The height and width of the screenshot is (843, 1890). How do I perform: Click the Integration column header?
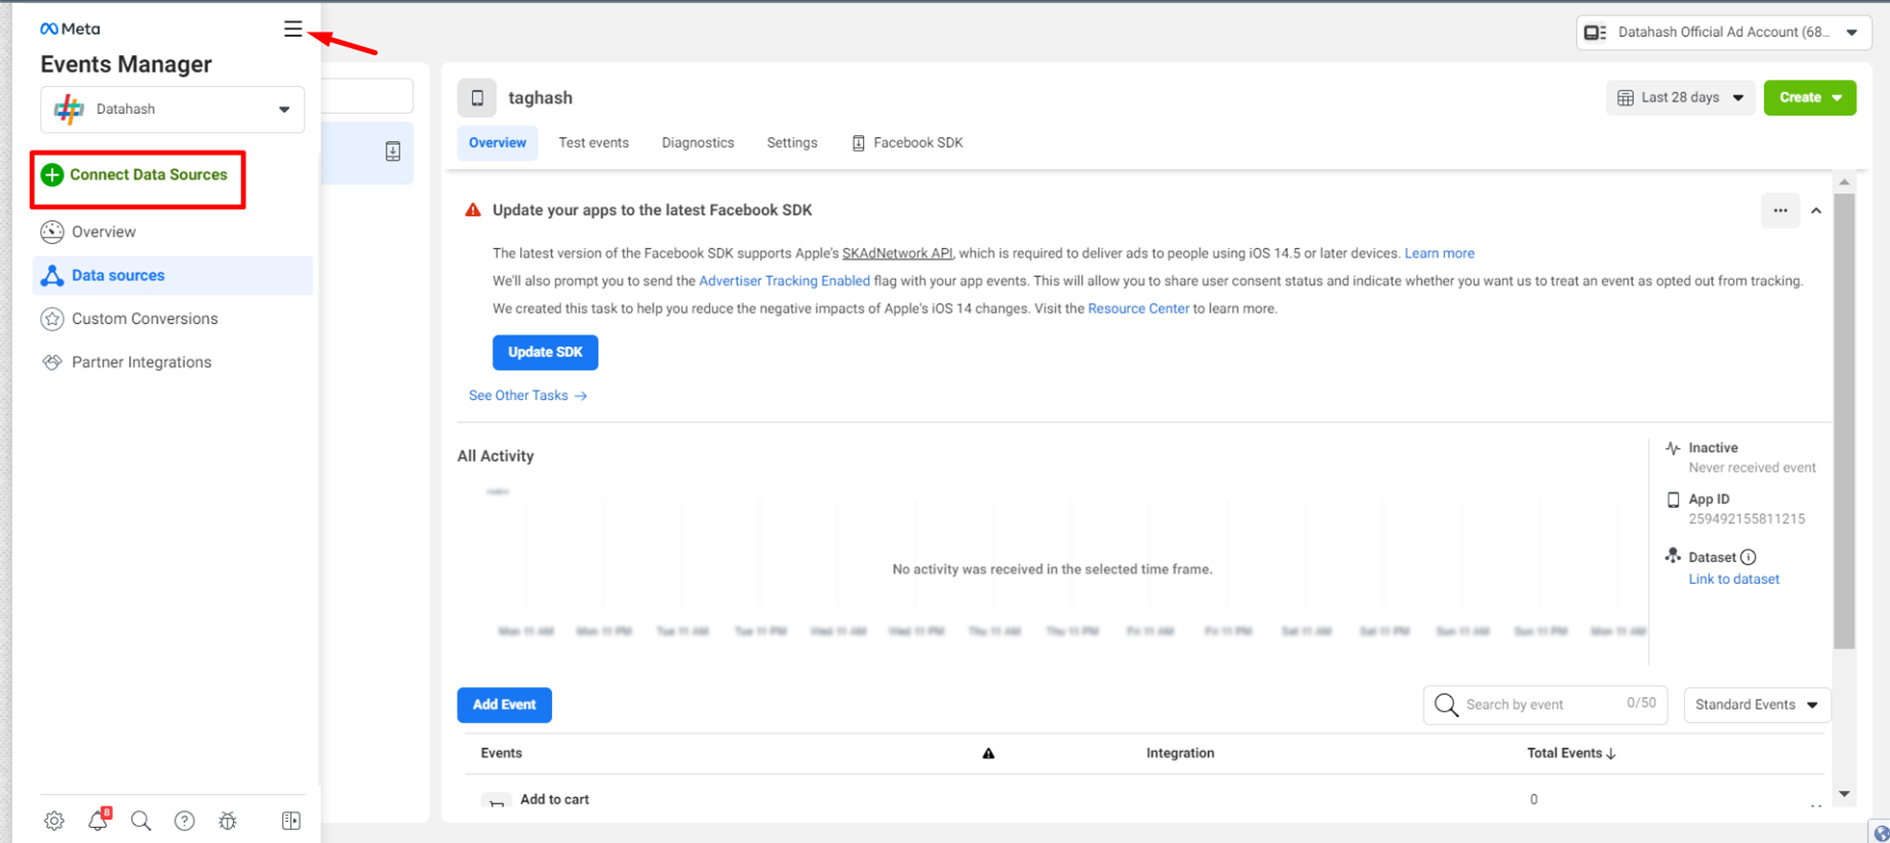coord(1180,754)
